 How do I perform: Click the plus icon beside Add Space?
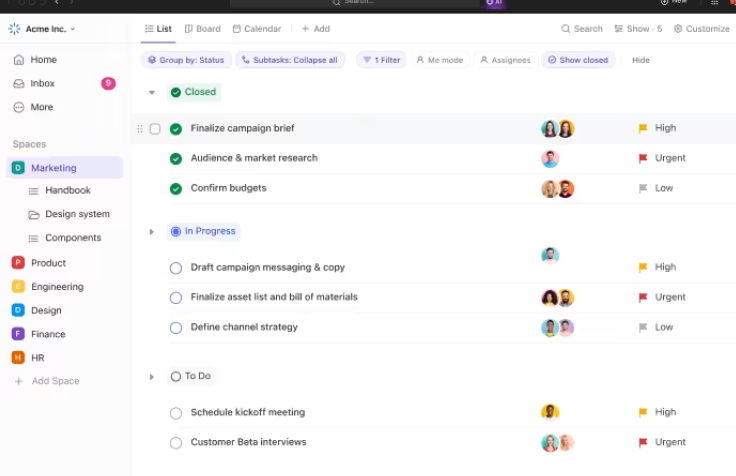(18, 381)
